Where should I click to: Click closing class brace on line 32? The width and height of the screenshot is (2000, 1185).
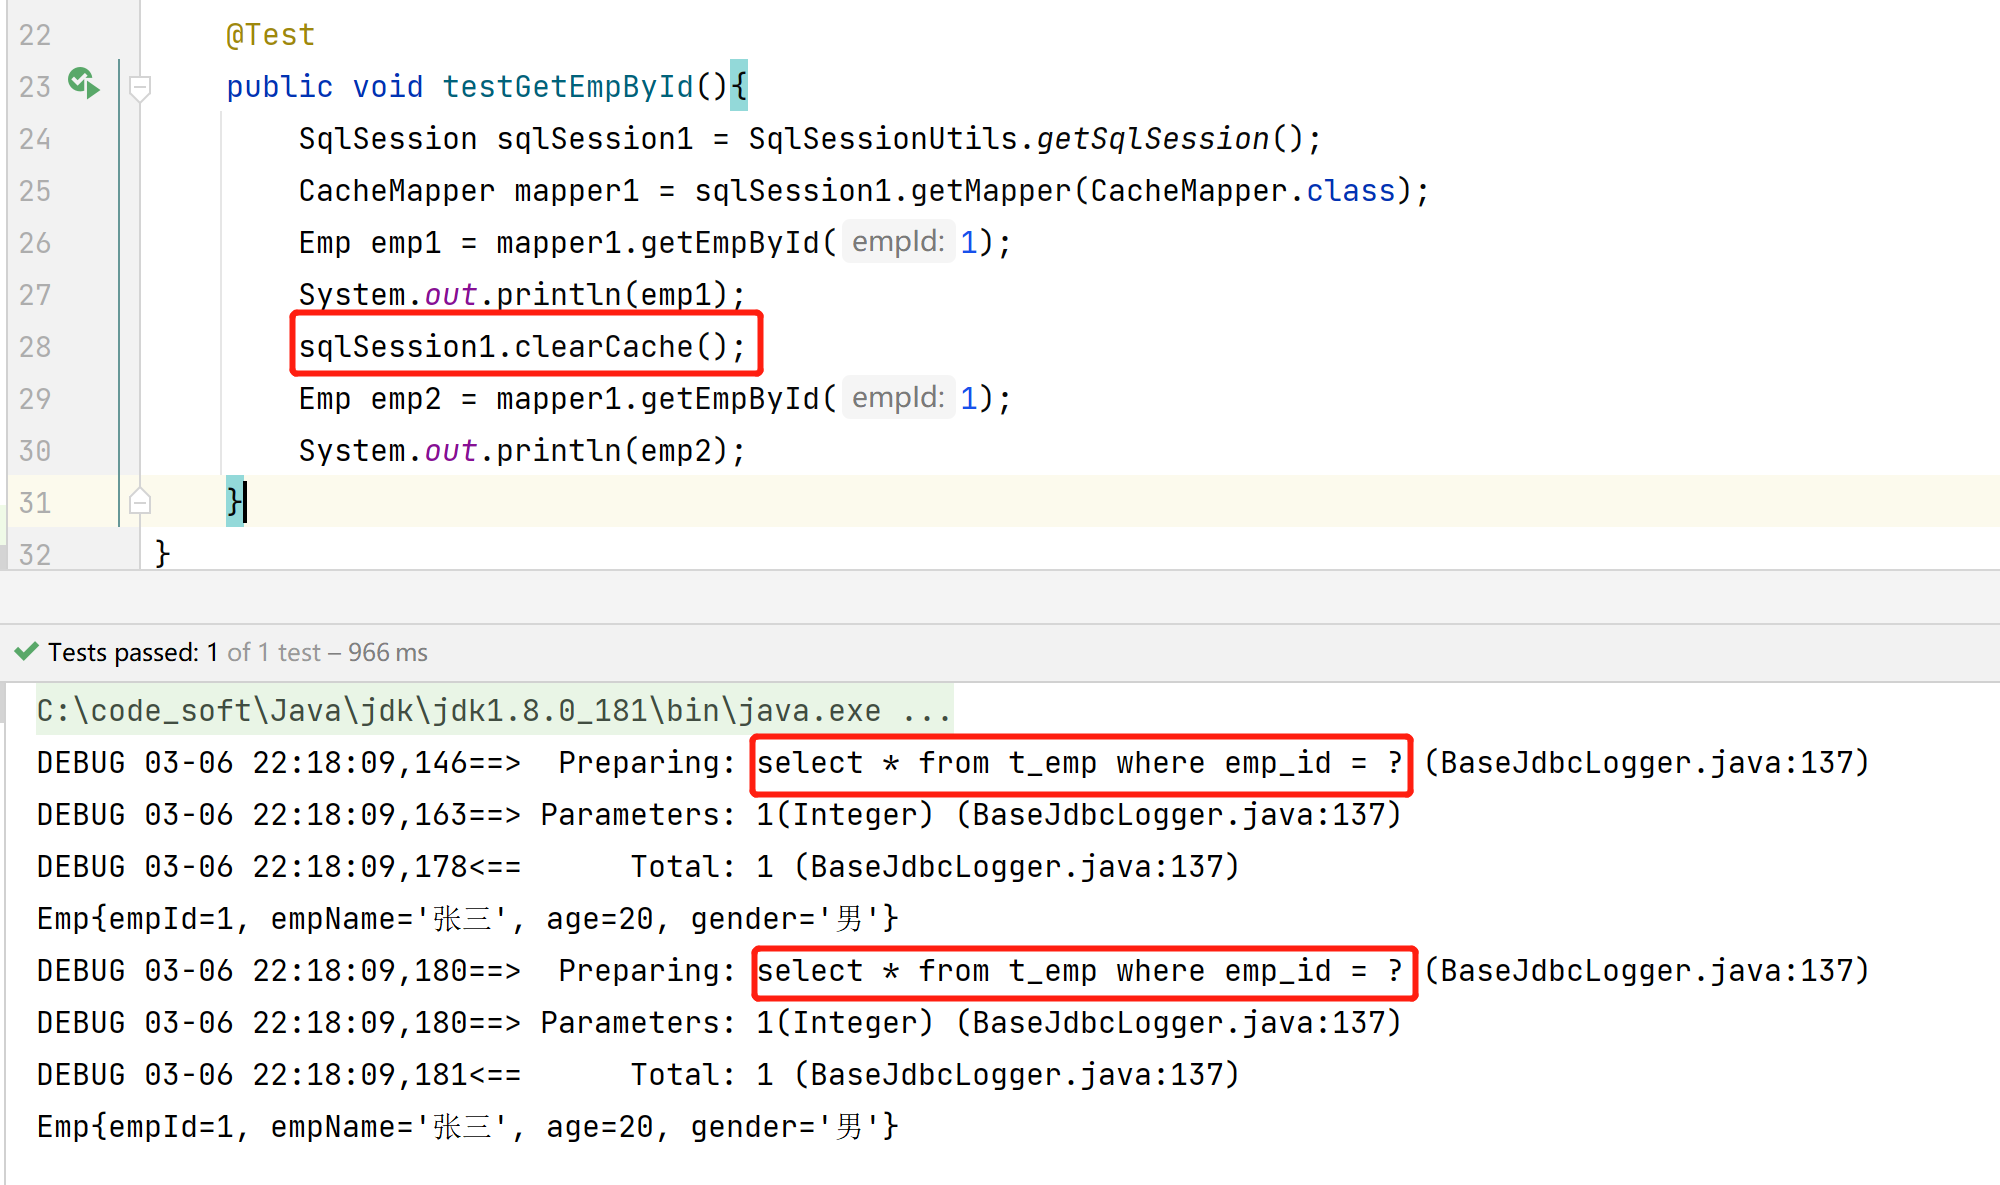[162, 553]
